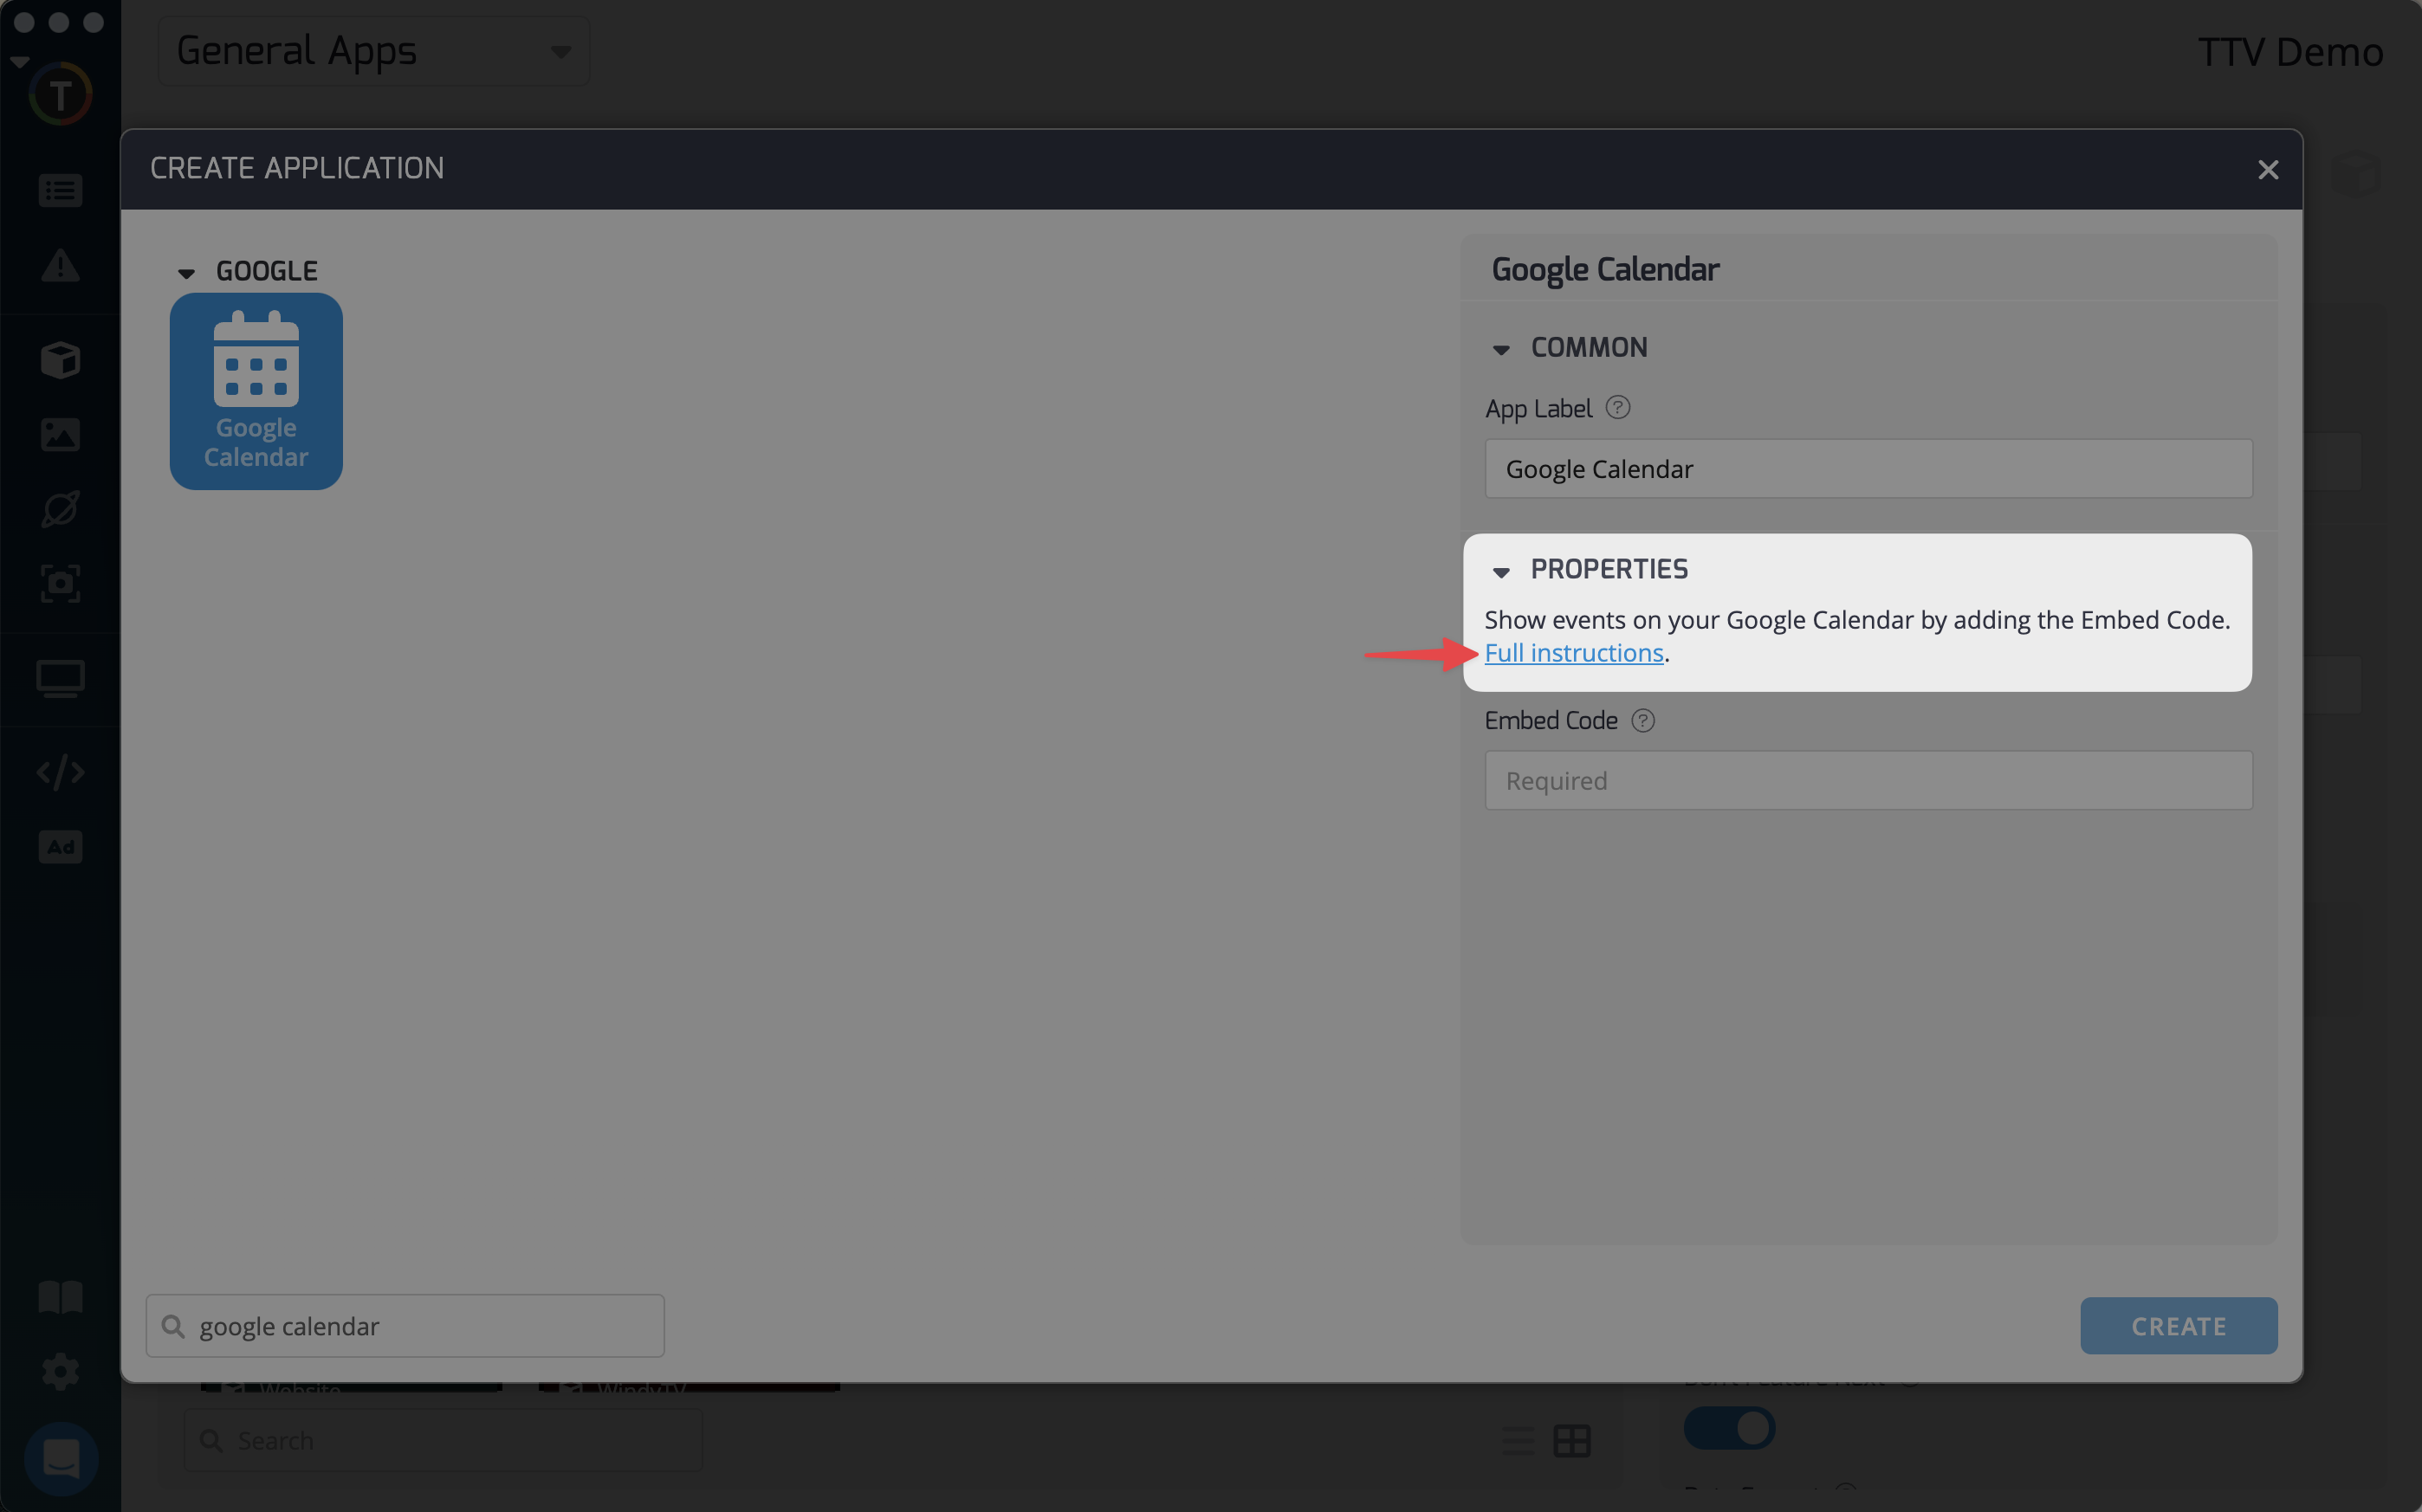Open the screens monitor icon in sidebar
This screenshot has height=1512, width=2422.
(x=60, y=679)
